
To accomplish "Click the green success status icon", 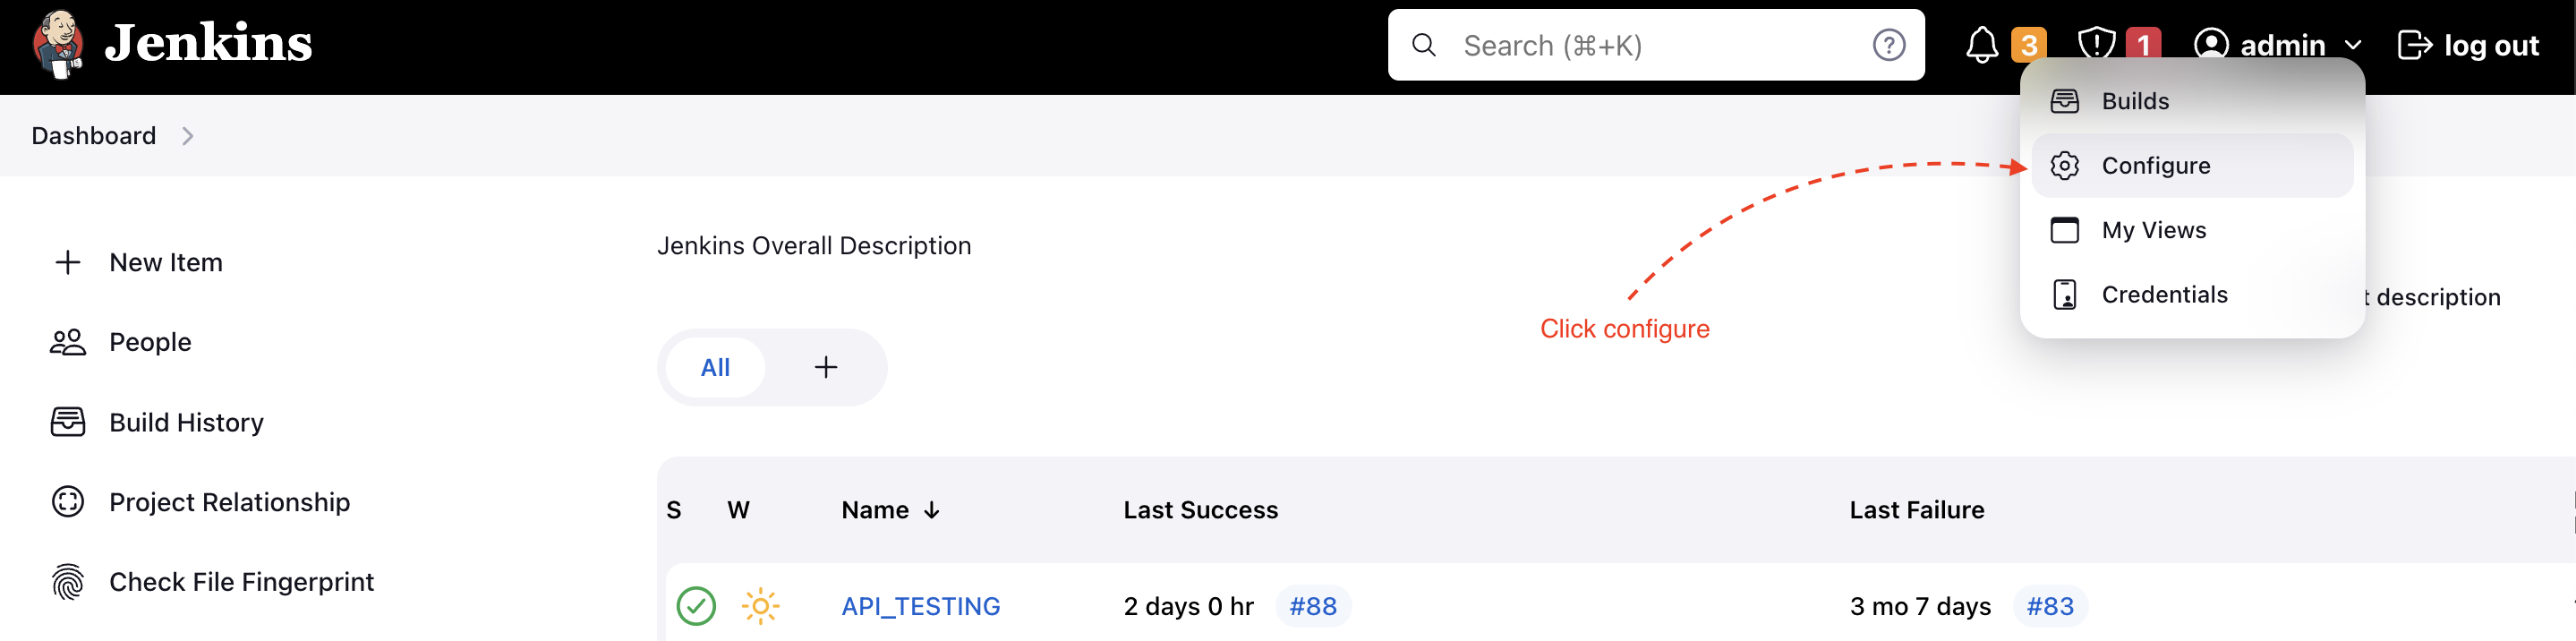I will pos(696,605).
